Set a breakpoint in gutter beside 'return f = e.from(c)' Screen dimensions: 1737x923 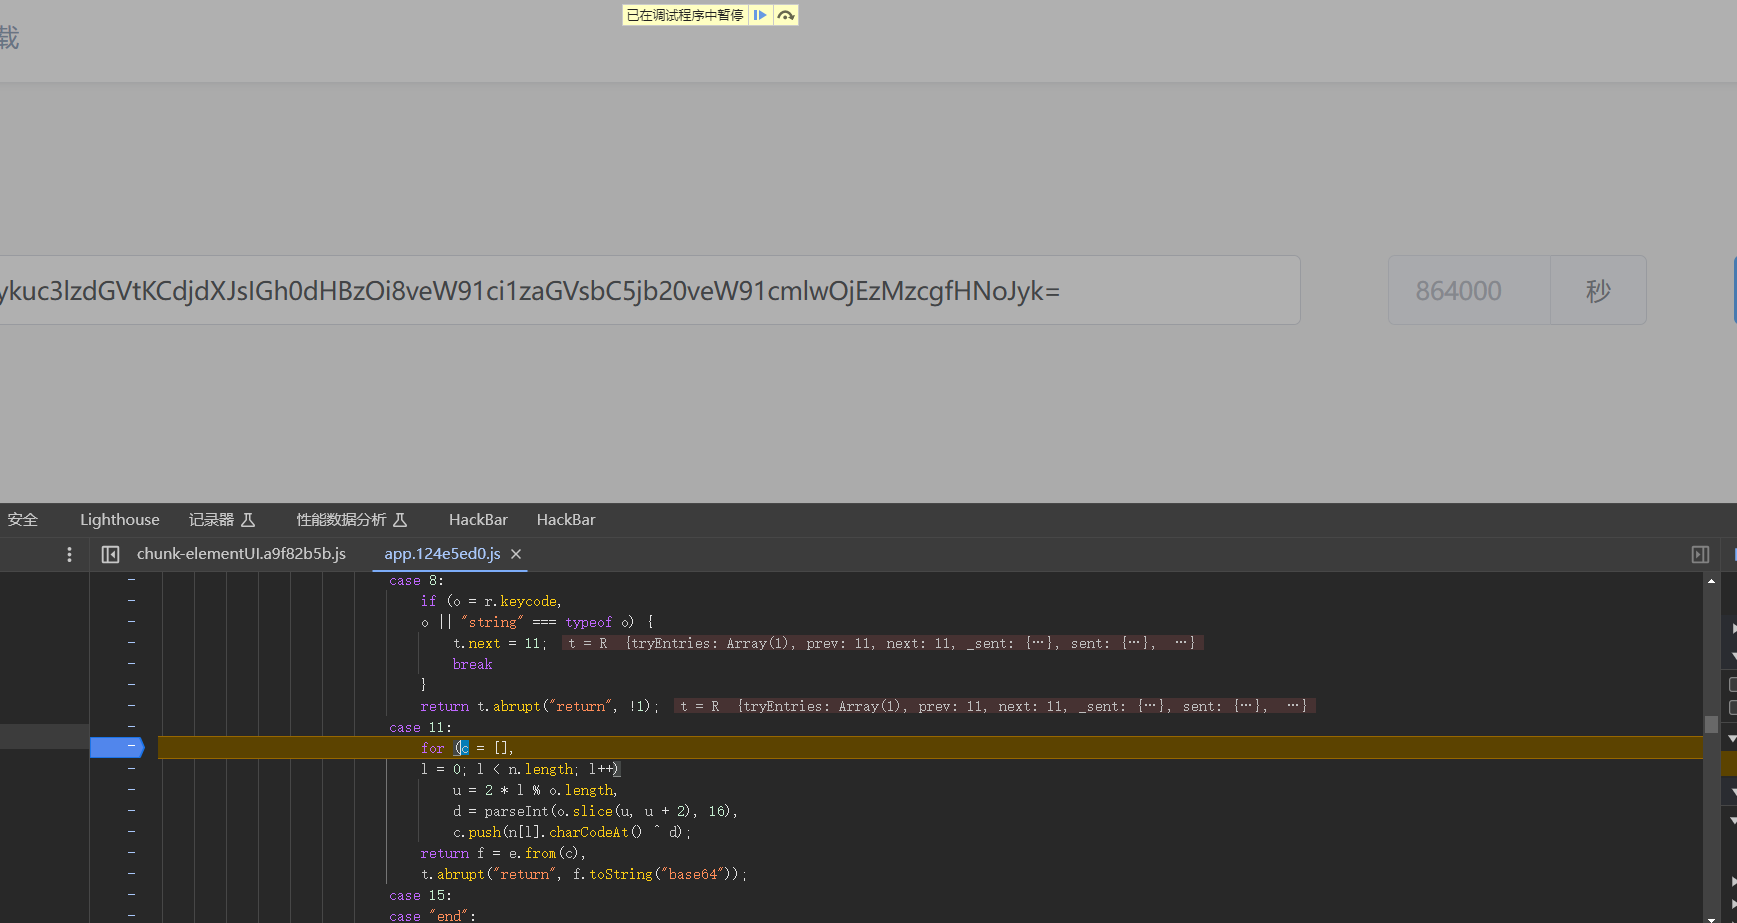coord(131,852)
